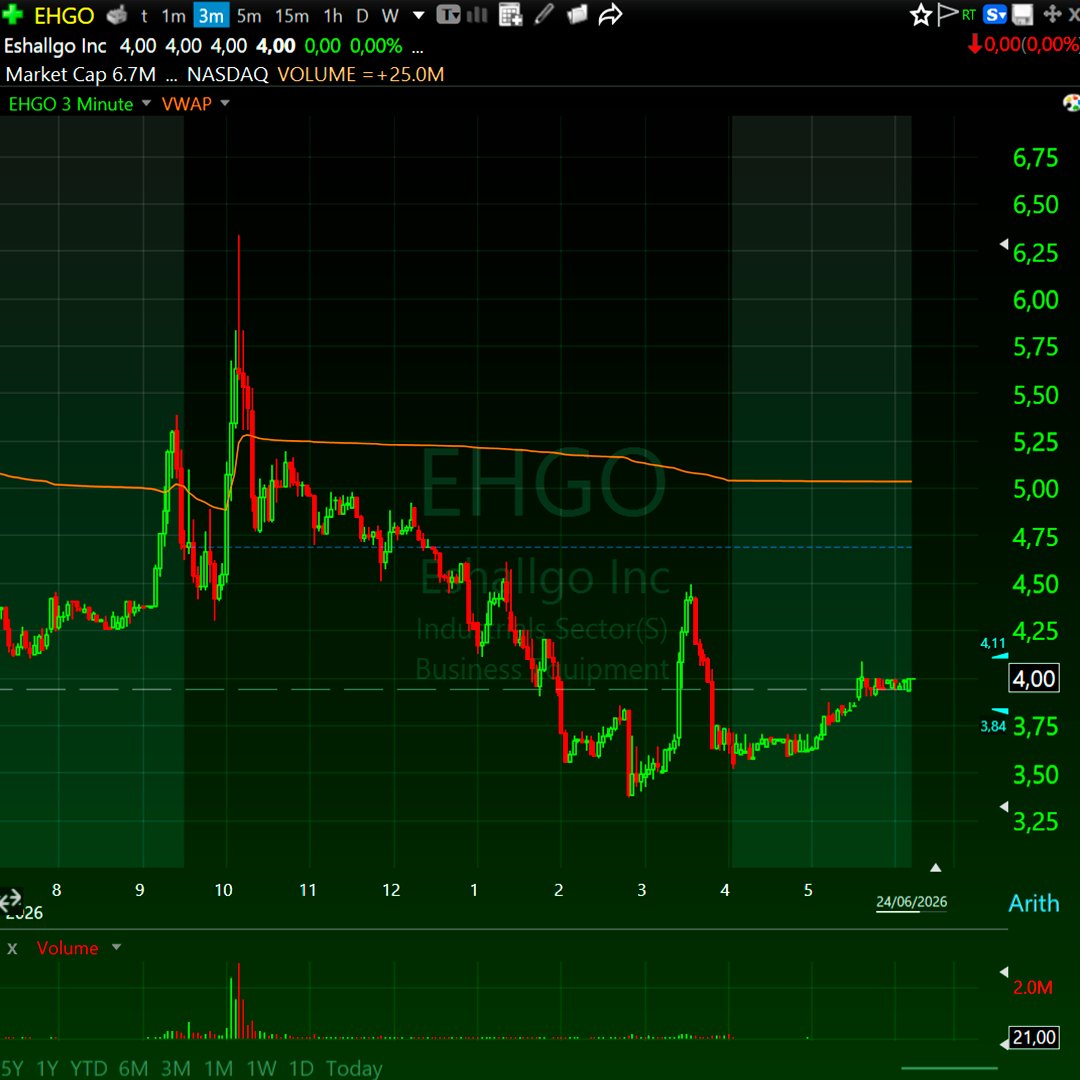Viewport: 1080px width, 1080px height.
Task: Click the floppy disk save icon
Action: coord(1022,14)
